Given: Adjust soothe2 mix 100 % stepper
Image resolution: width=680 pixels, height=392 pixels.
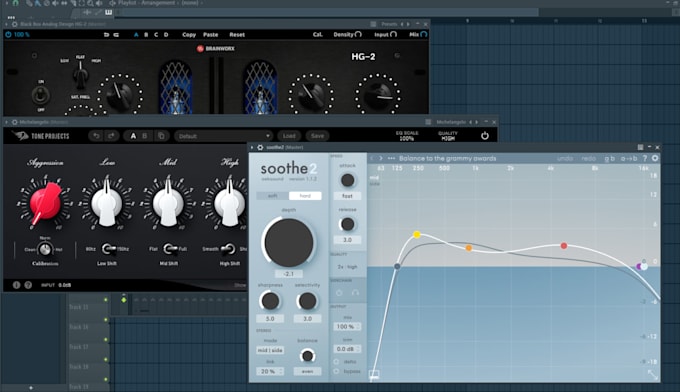Looking at the screenshot, I should 347,327.
